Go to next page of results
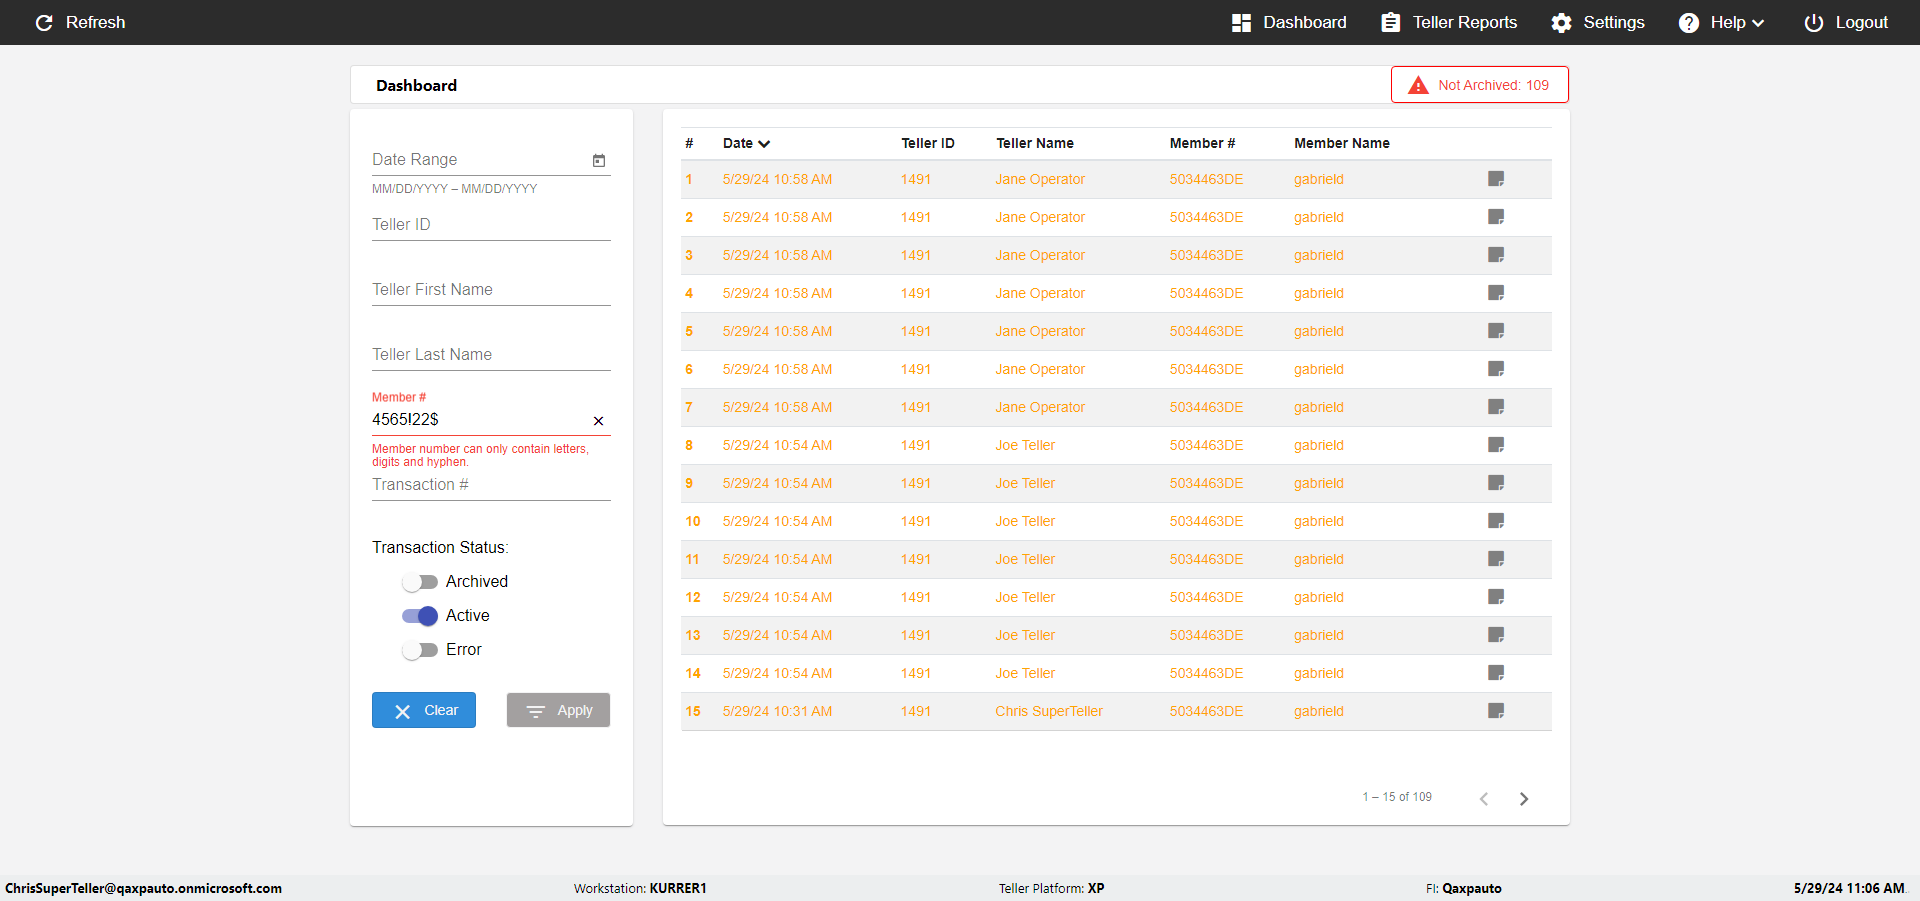The image size is (1920, 901). coord(1524,798)
